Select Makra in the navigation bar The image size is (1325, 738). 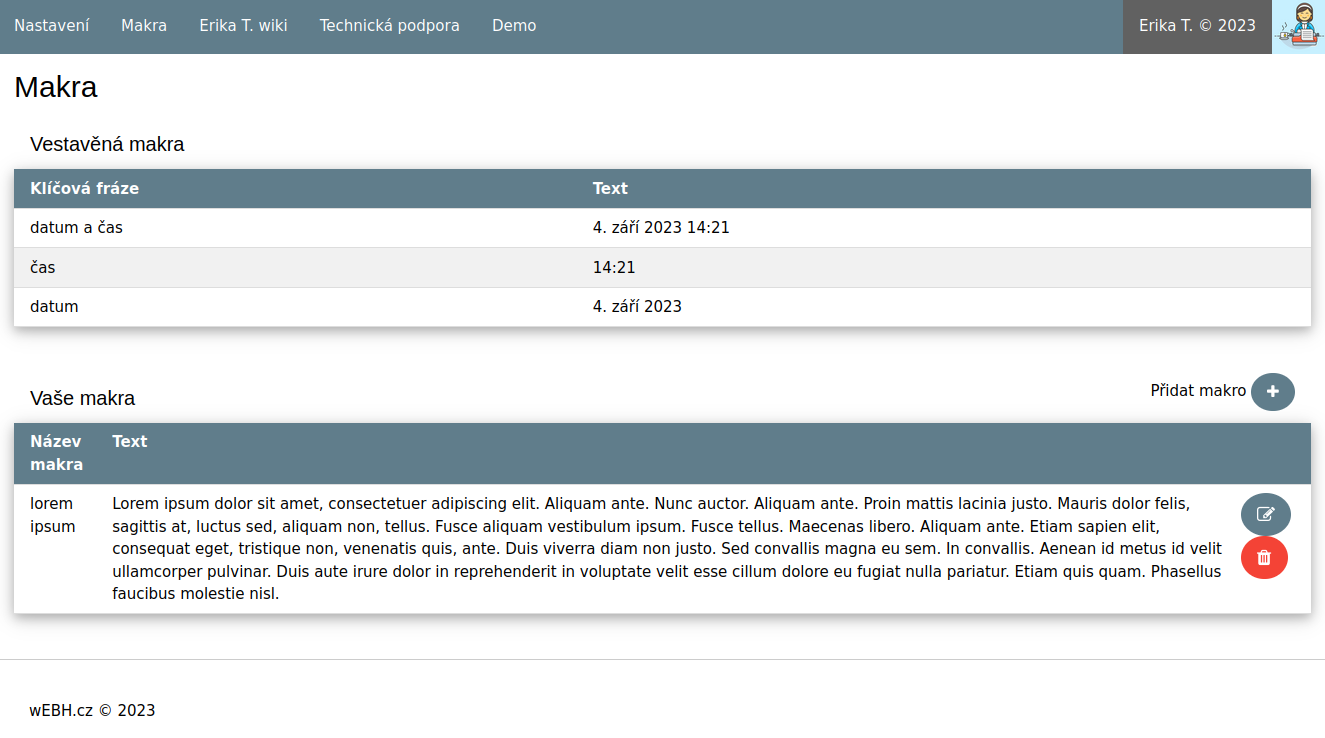tap(144, 26)
